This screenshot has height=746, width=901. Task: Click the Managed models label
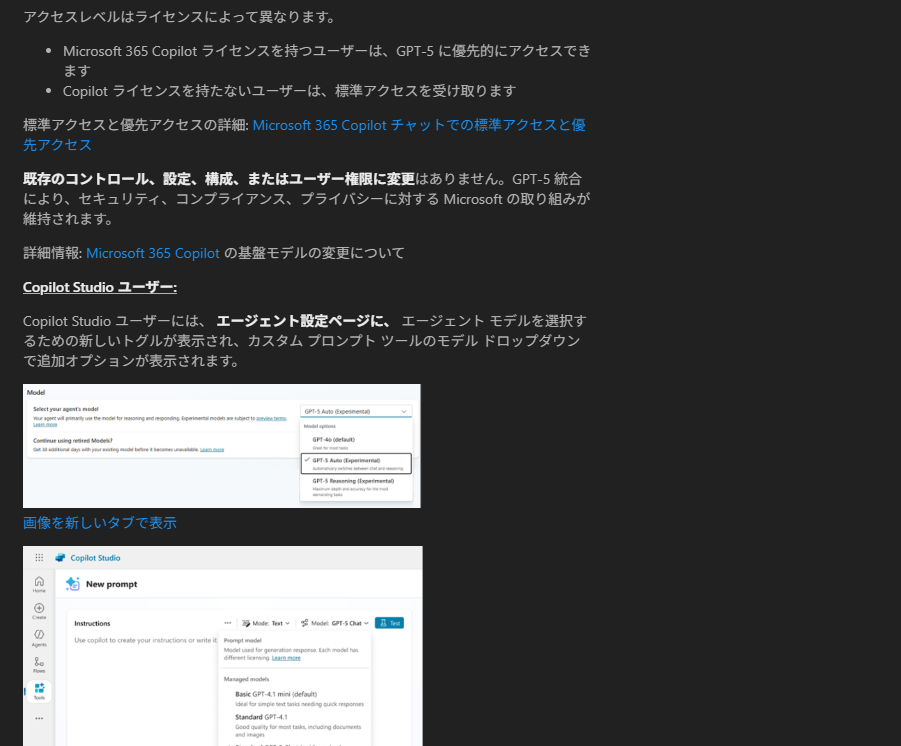click(246, 679)
